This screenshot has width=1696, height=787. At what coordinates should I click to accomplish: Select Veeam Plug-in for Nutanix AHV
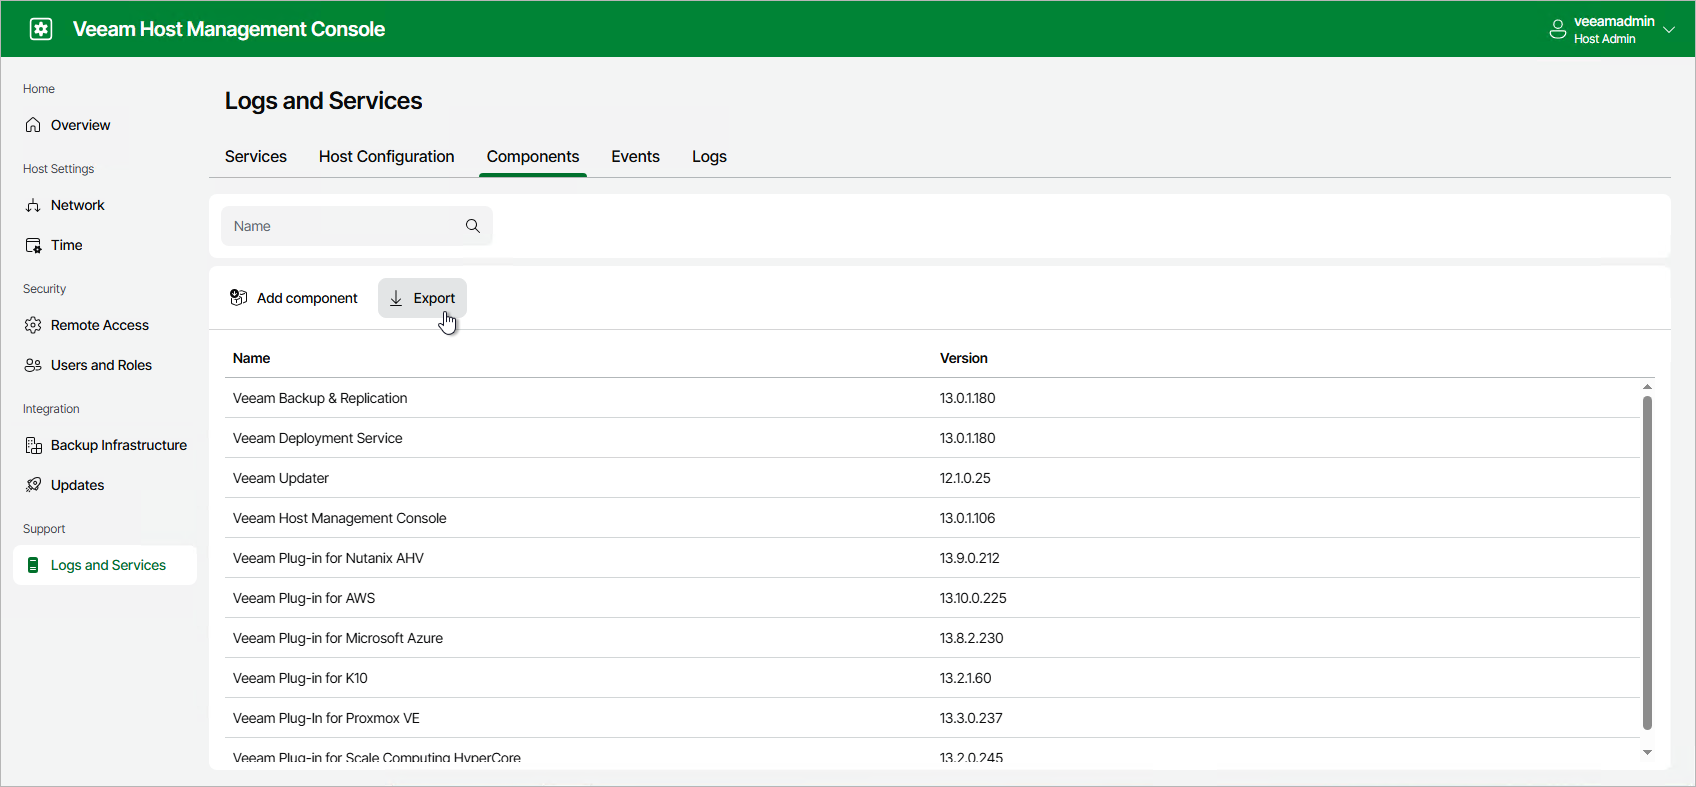coord(932,558)
